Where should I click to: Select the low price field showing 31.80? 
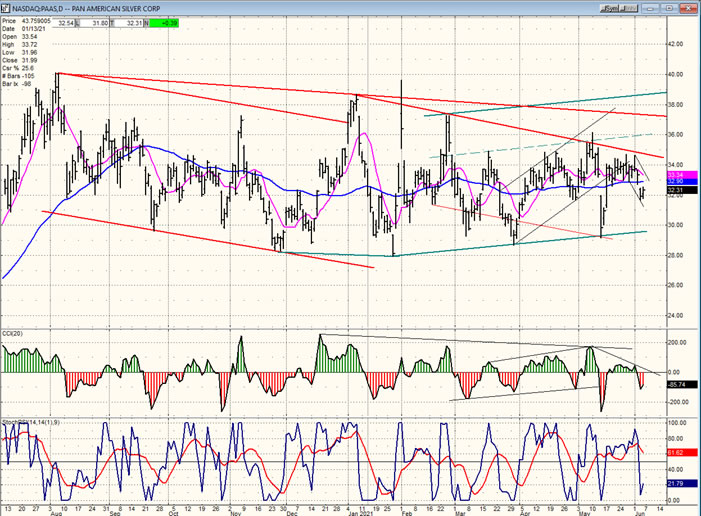[x=101, y=21]
